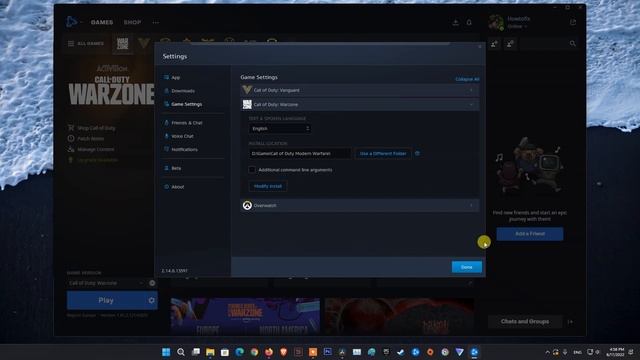
Task: Enable Additional command line arguments checkbox
Action: [x=252, y=170]
